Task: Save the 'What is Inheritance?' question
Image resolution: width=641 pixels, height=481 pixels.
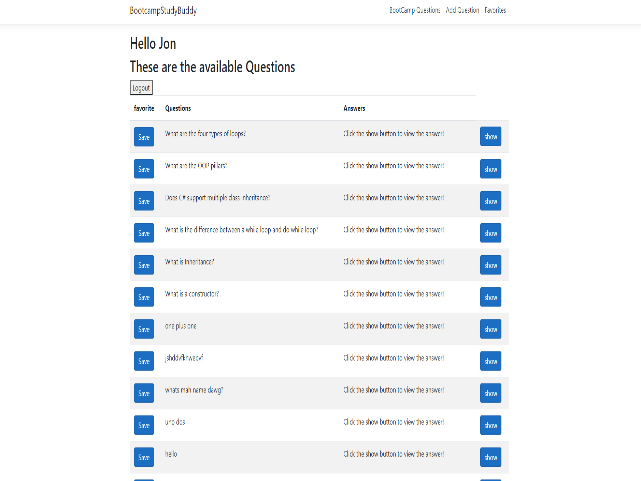Action: pos(144,265)
